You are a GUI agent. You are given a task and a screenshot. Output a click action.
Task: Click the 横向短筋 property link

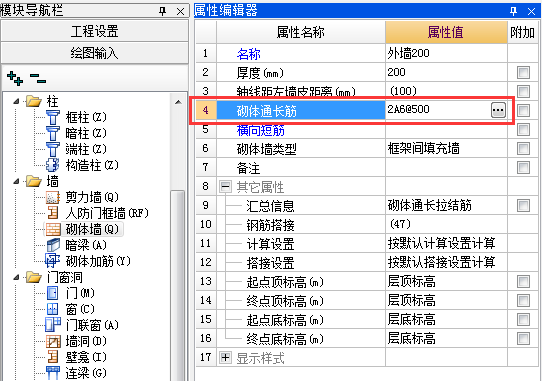coord(260,130)
